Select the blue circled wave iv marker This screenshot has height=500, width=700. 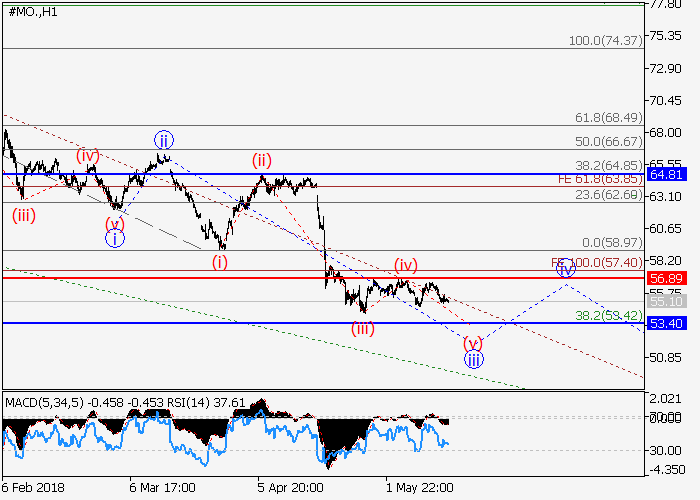566,268
